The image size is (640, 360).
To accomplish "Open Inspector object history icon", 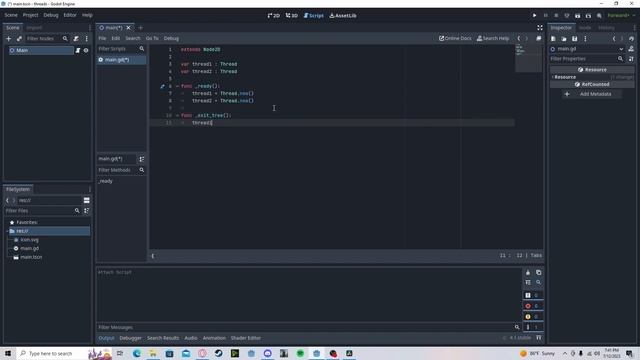I will coord(631,39).
